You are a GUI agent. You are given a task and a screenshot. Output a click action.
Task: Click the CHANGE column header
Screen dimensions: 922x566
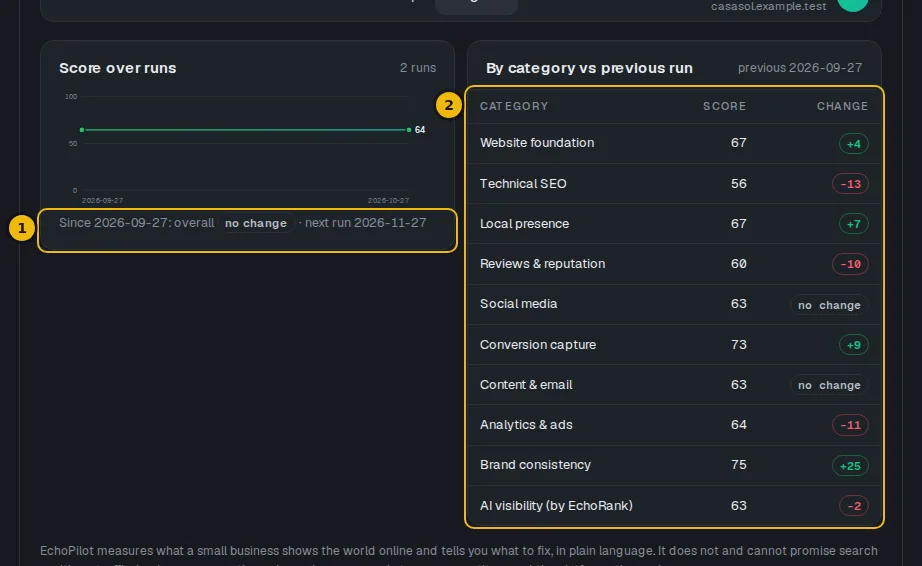842,106
